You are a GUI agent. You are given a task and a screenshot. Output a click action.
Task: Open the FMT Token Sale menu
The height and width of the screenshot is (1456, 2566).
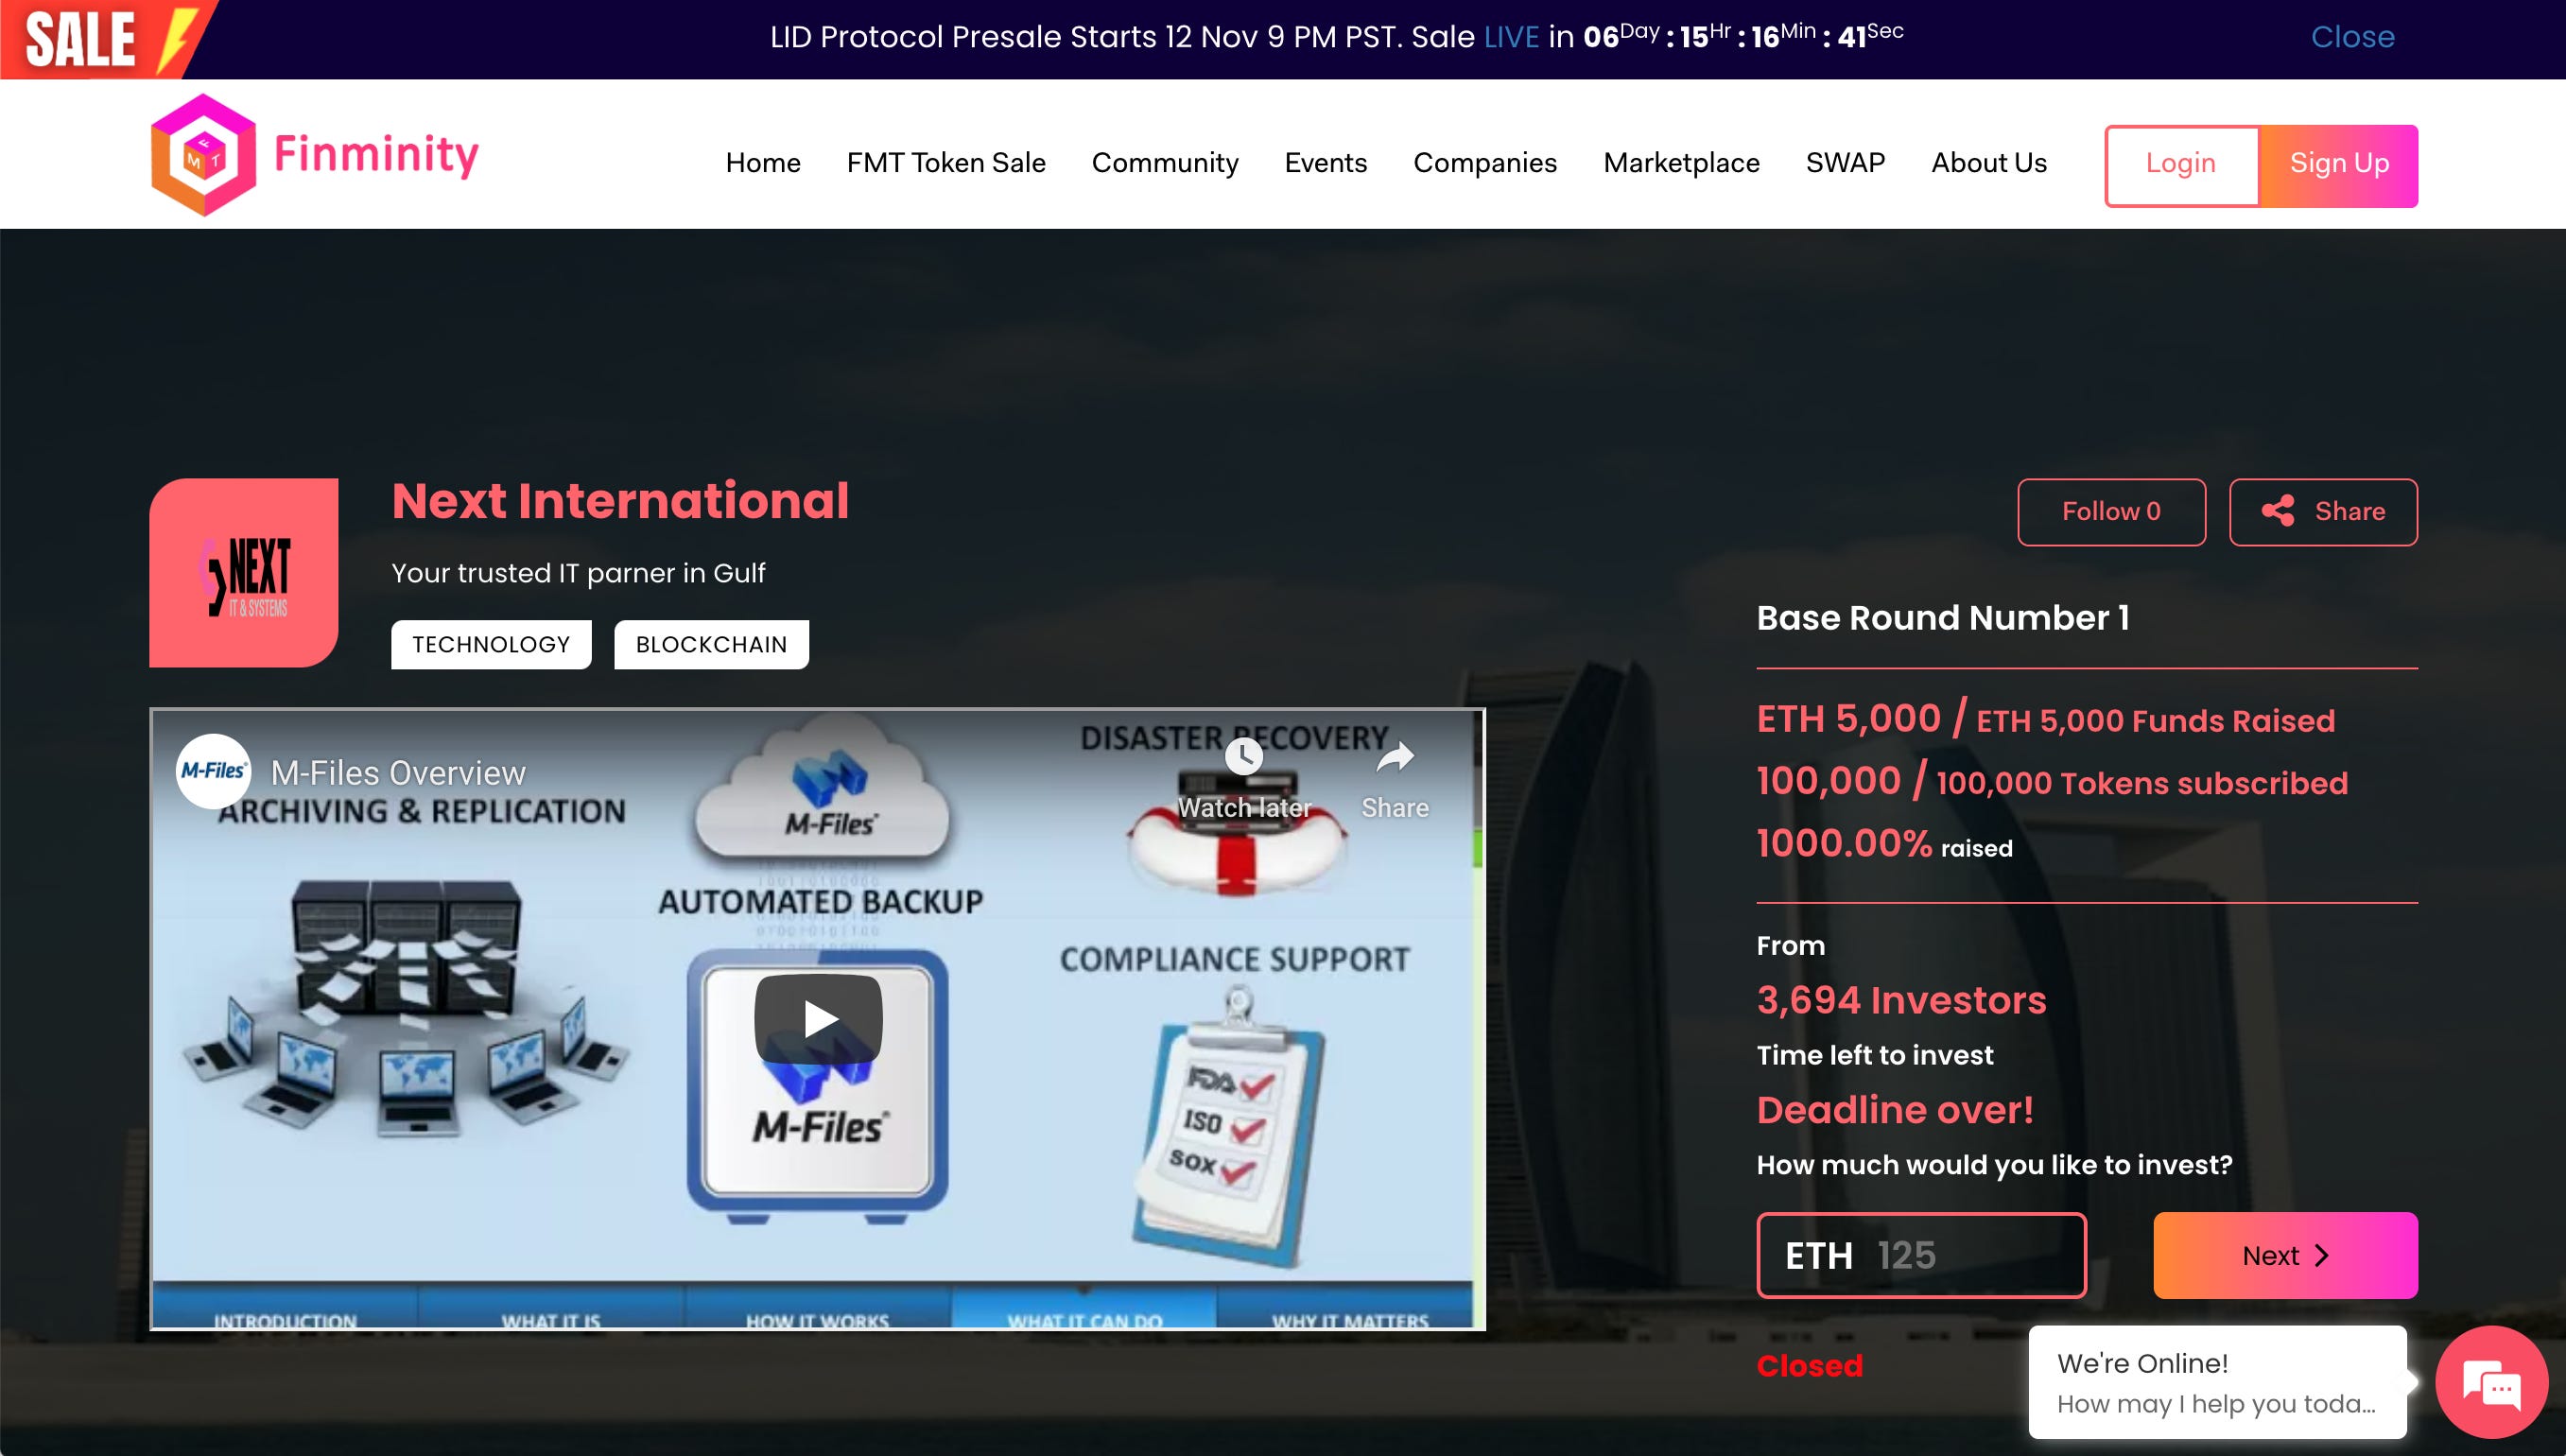pyautogui.click(x=945, y=163)
